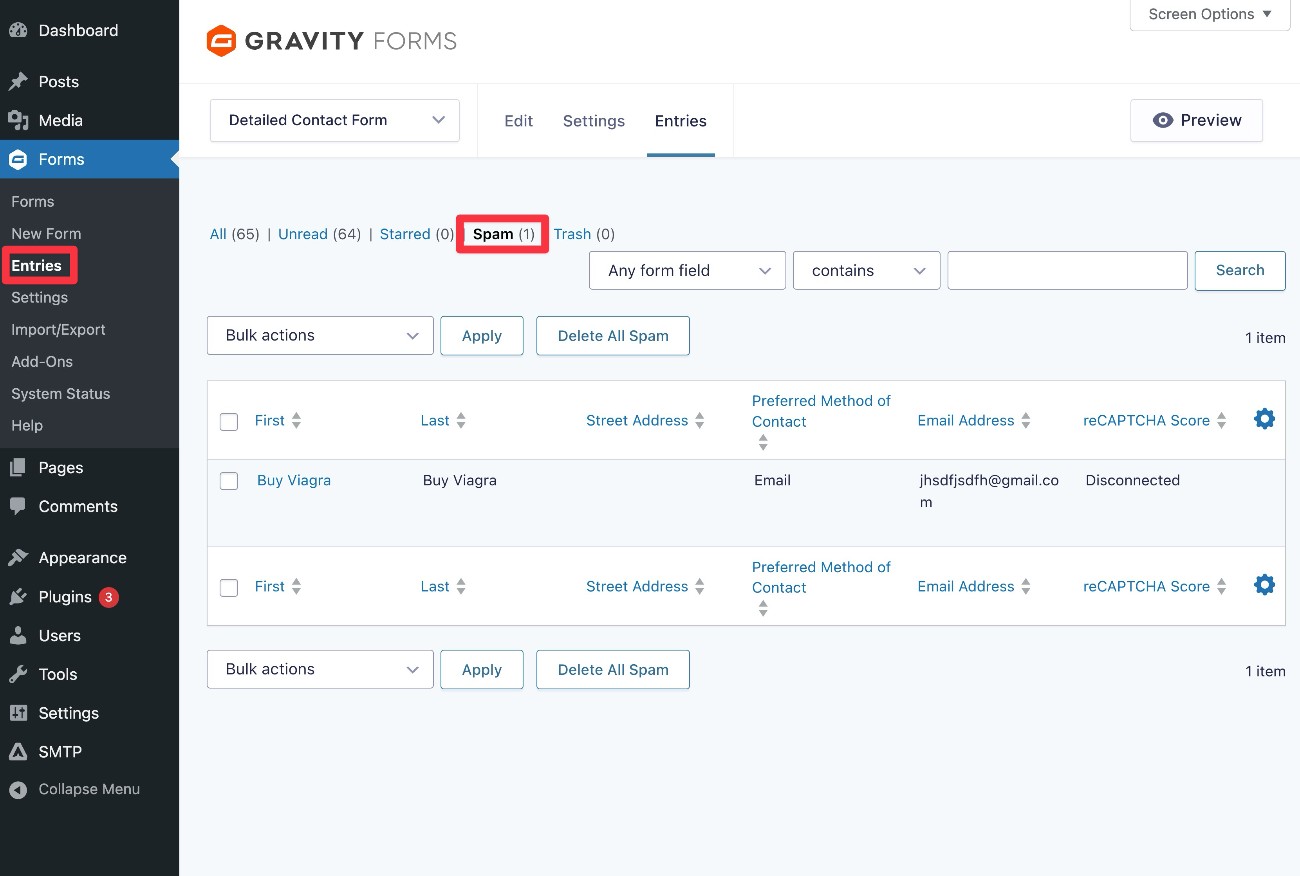Click the bottom table column settings gear
1300x876 pixels.
pos(1264,585)
